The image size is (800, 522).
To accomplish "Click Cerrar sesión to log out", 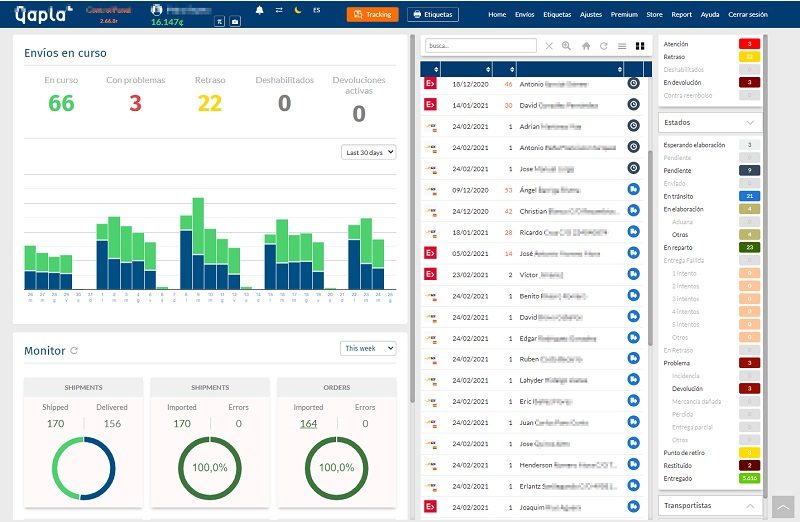I will [747, 14].
